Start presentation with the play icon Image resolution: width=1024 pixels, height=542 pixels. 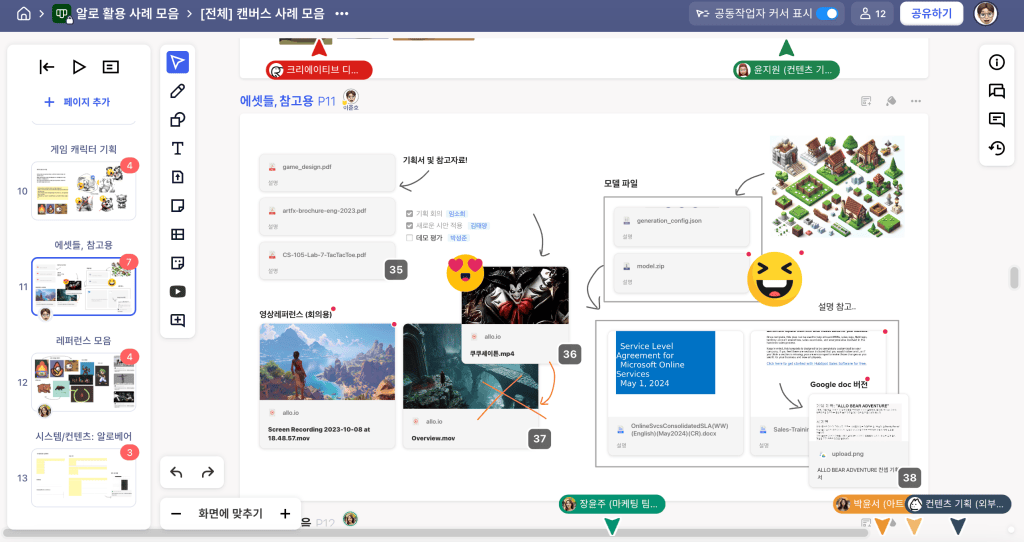click(79, 67)
